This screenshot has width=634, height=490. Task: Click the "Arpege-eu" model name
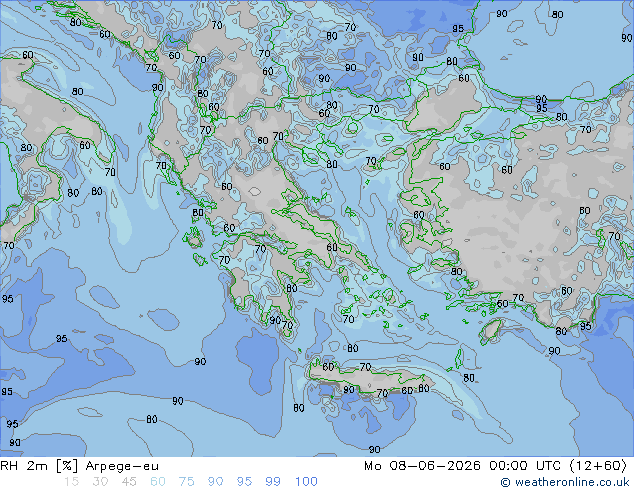pos(122,467)
